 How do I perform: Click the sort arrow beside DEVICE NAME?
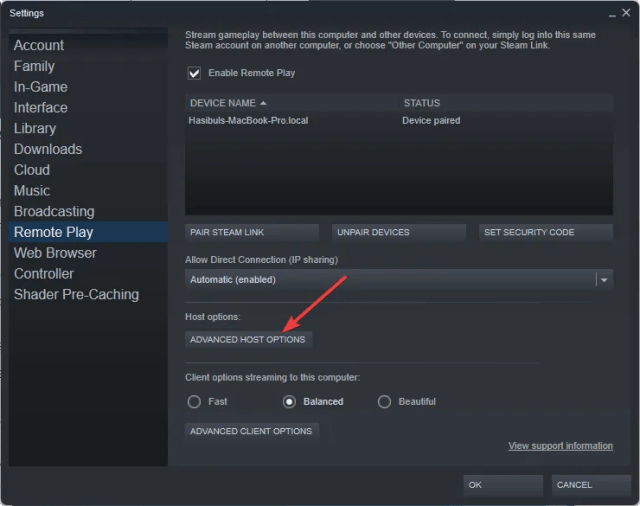263,103
